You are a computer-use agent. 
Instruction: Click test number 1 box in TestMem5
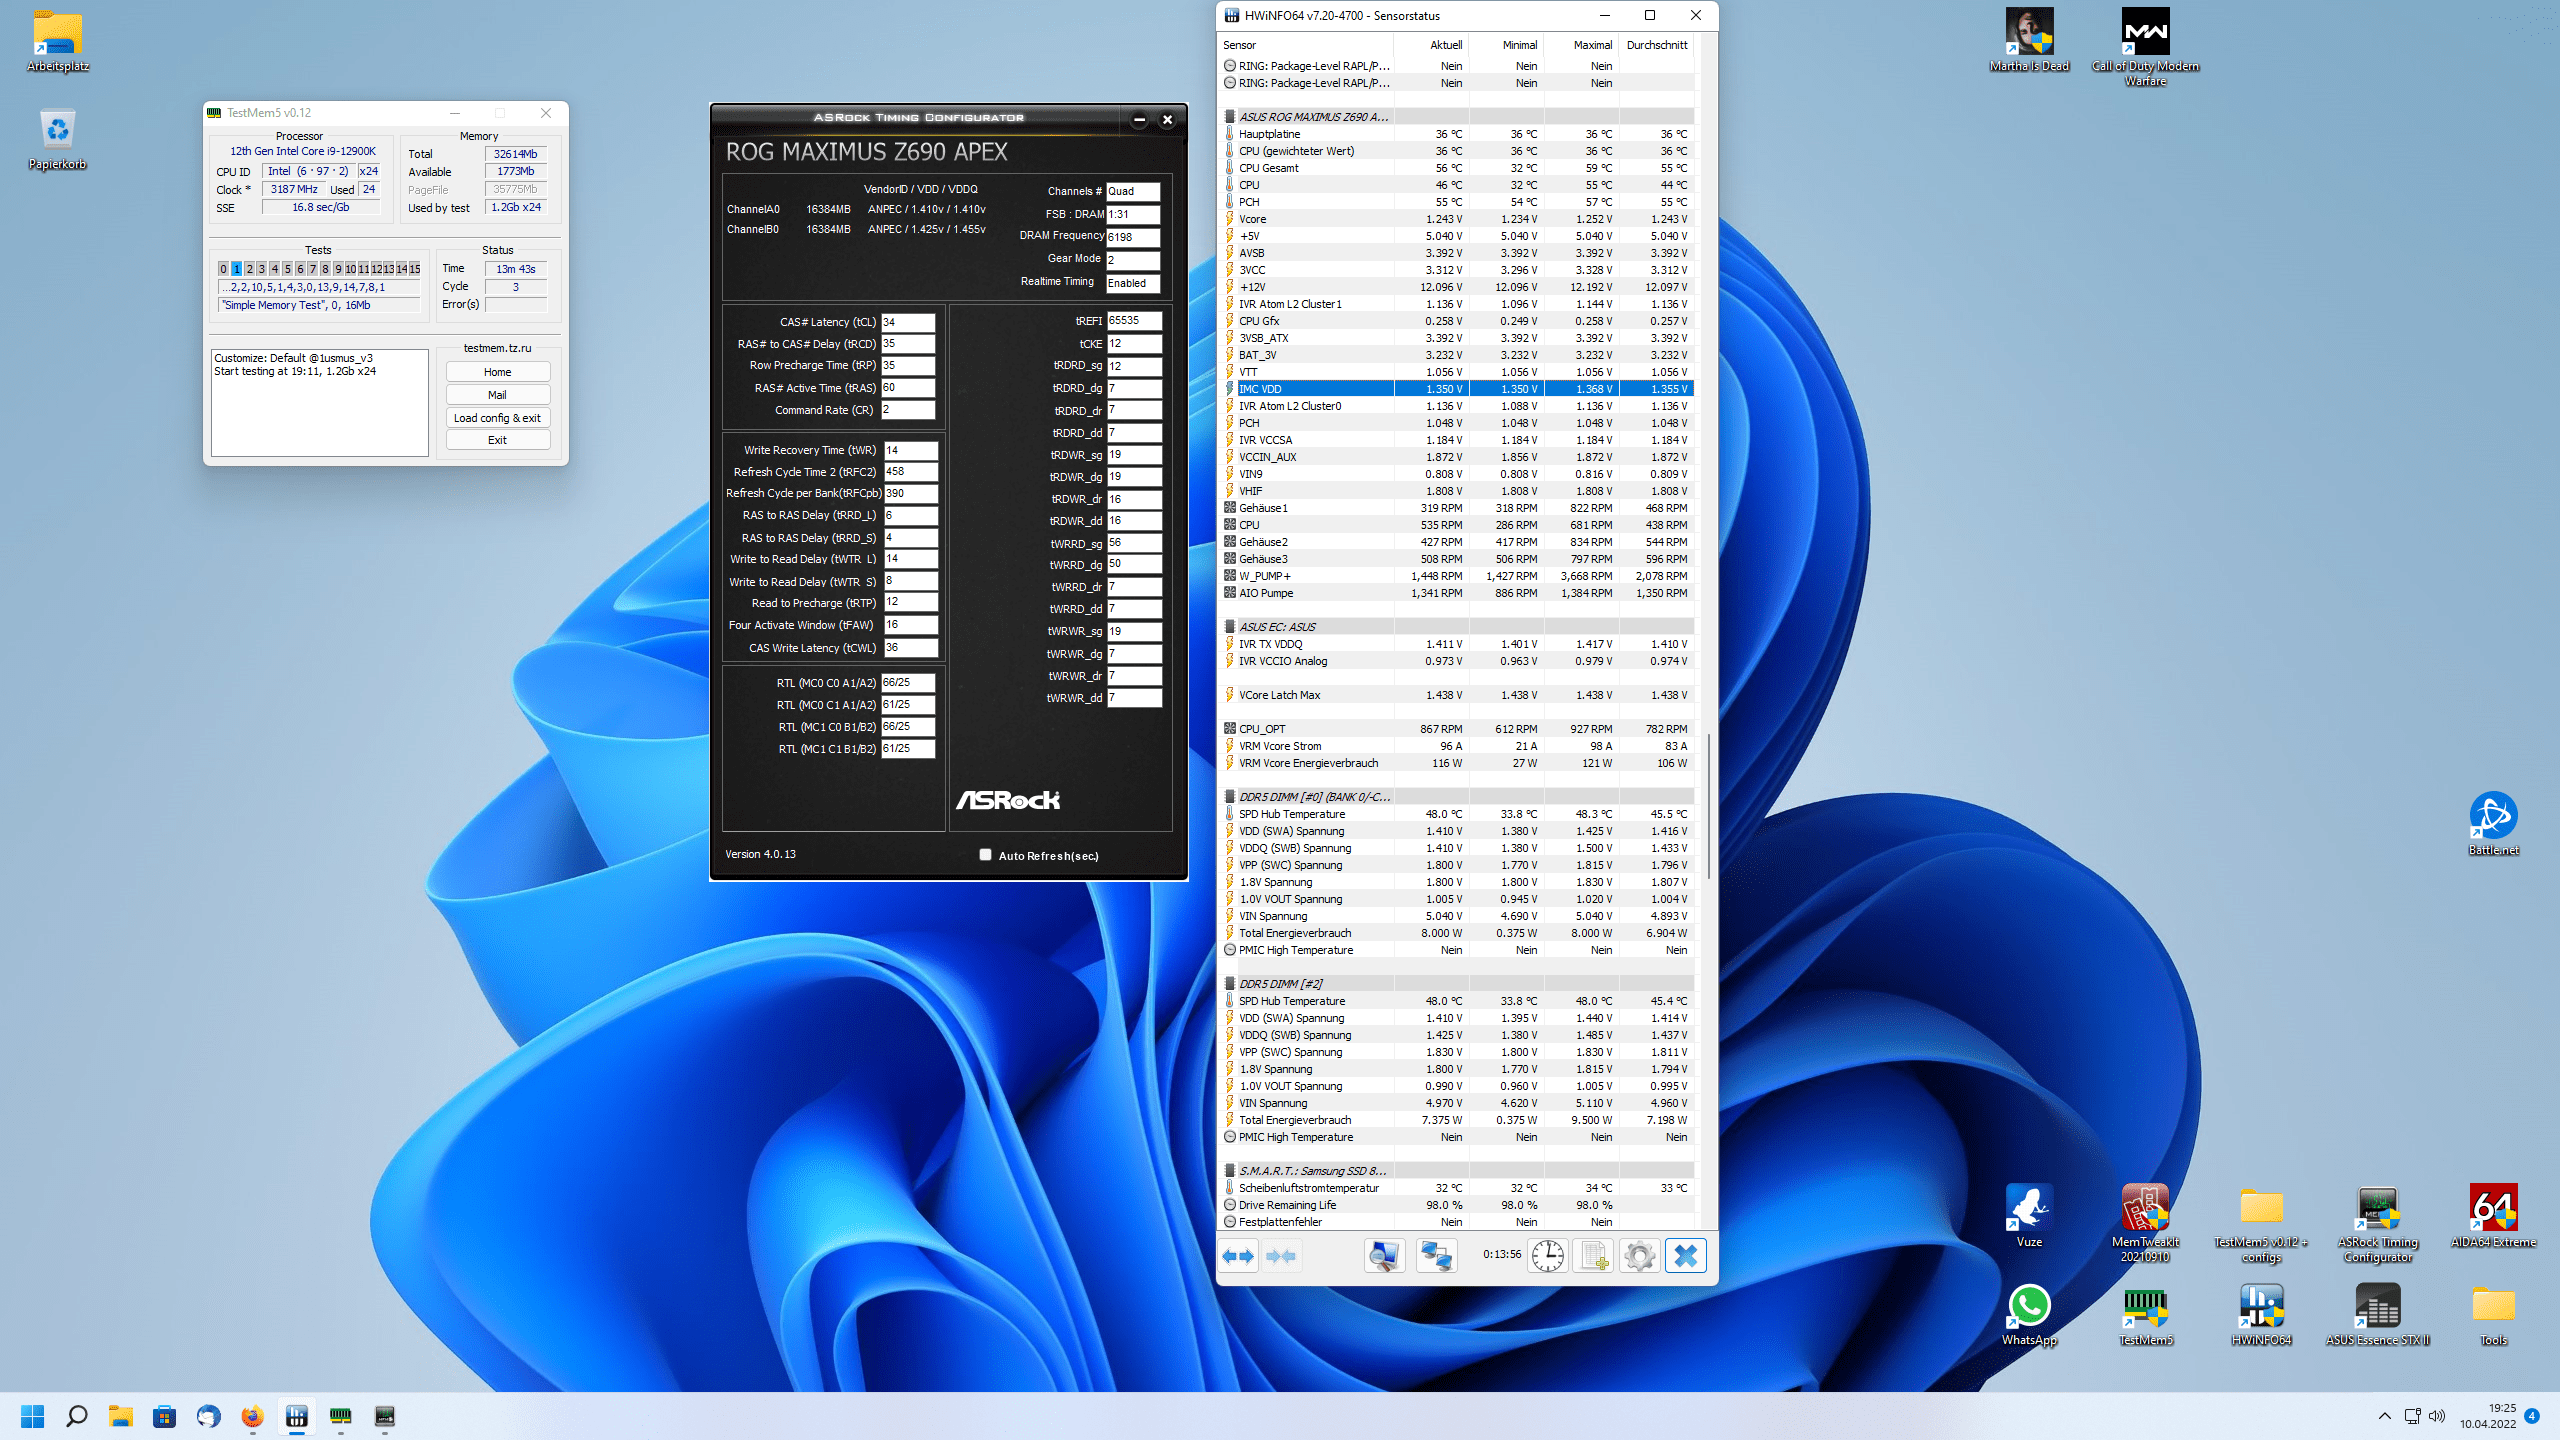(236, 269)
